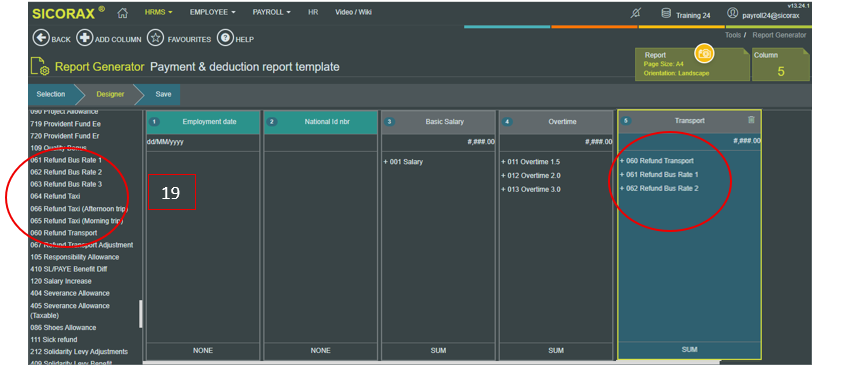Select the Transport column header
The width and height of the screenshot is (849, 366).
tap(689, 121)
